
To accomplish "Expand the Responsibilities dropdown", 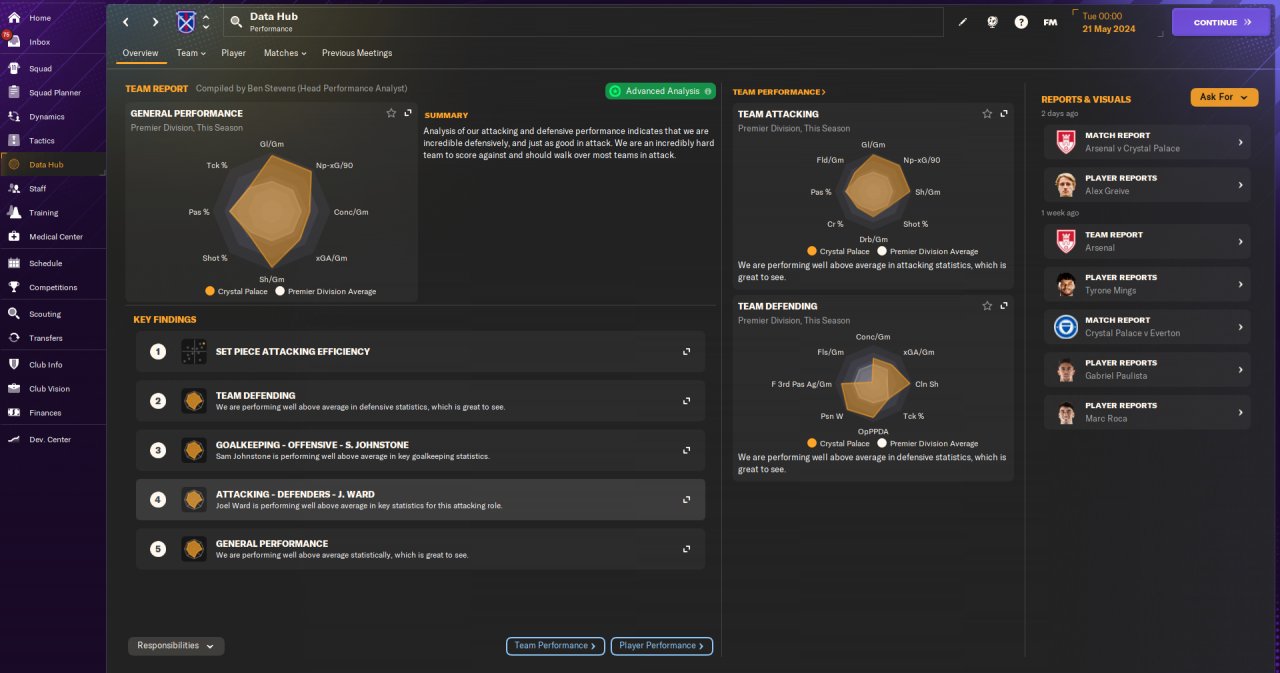I will pyautogui.click(x=176, y=646).
